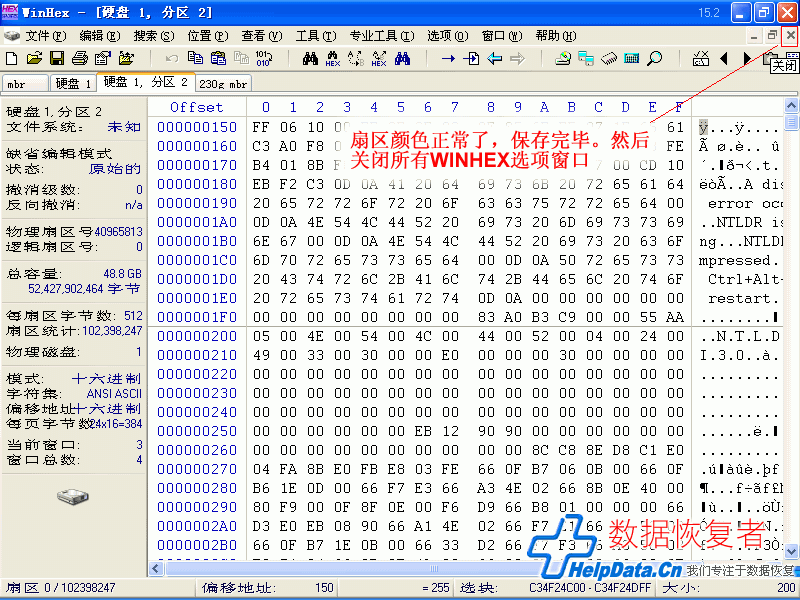Image resolution: width=800 pixels, height=600 pixels.
Task: Open the 帮助(H) menu
Action: (556, 36)
